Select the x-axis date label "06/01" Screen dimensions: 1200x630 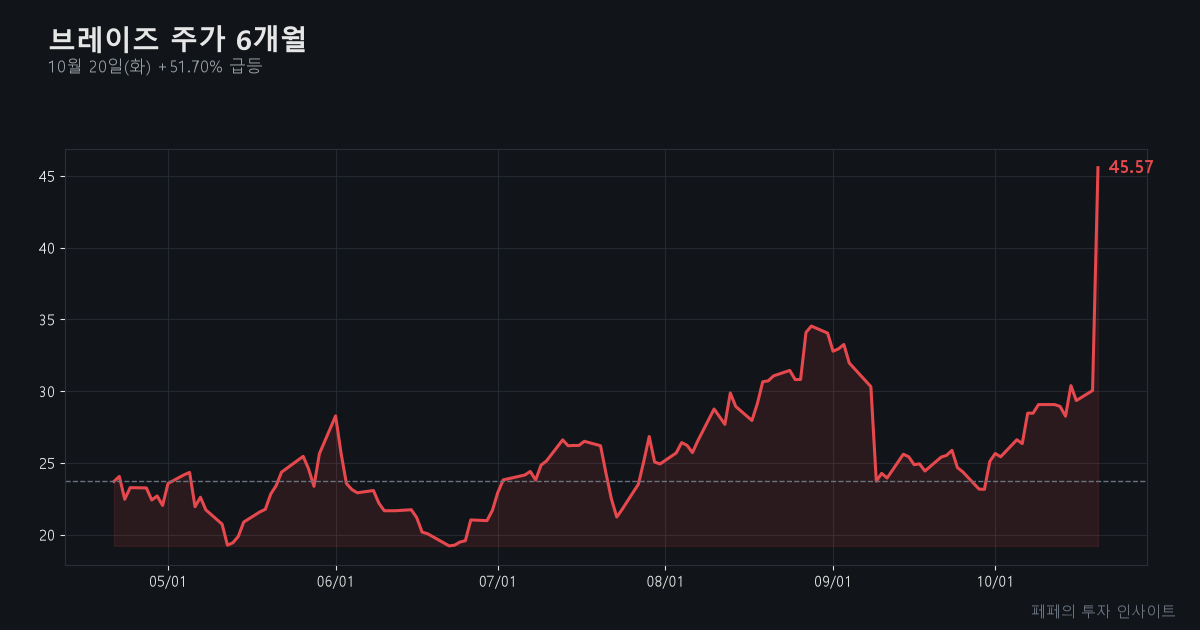tap(336, 581)
